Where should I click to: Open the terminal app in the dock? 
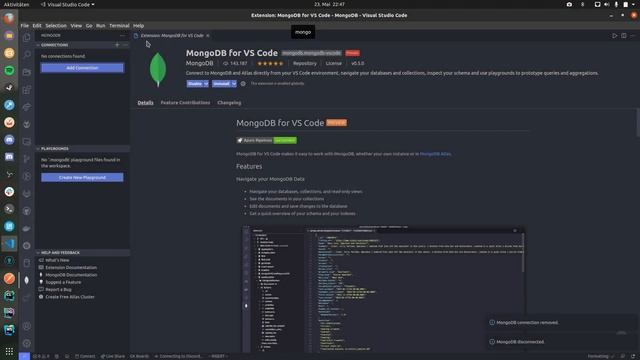pyautogui.click(x=9, y=209)
